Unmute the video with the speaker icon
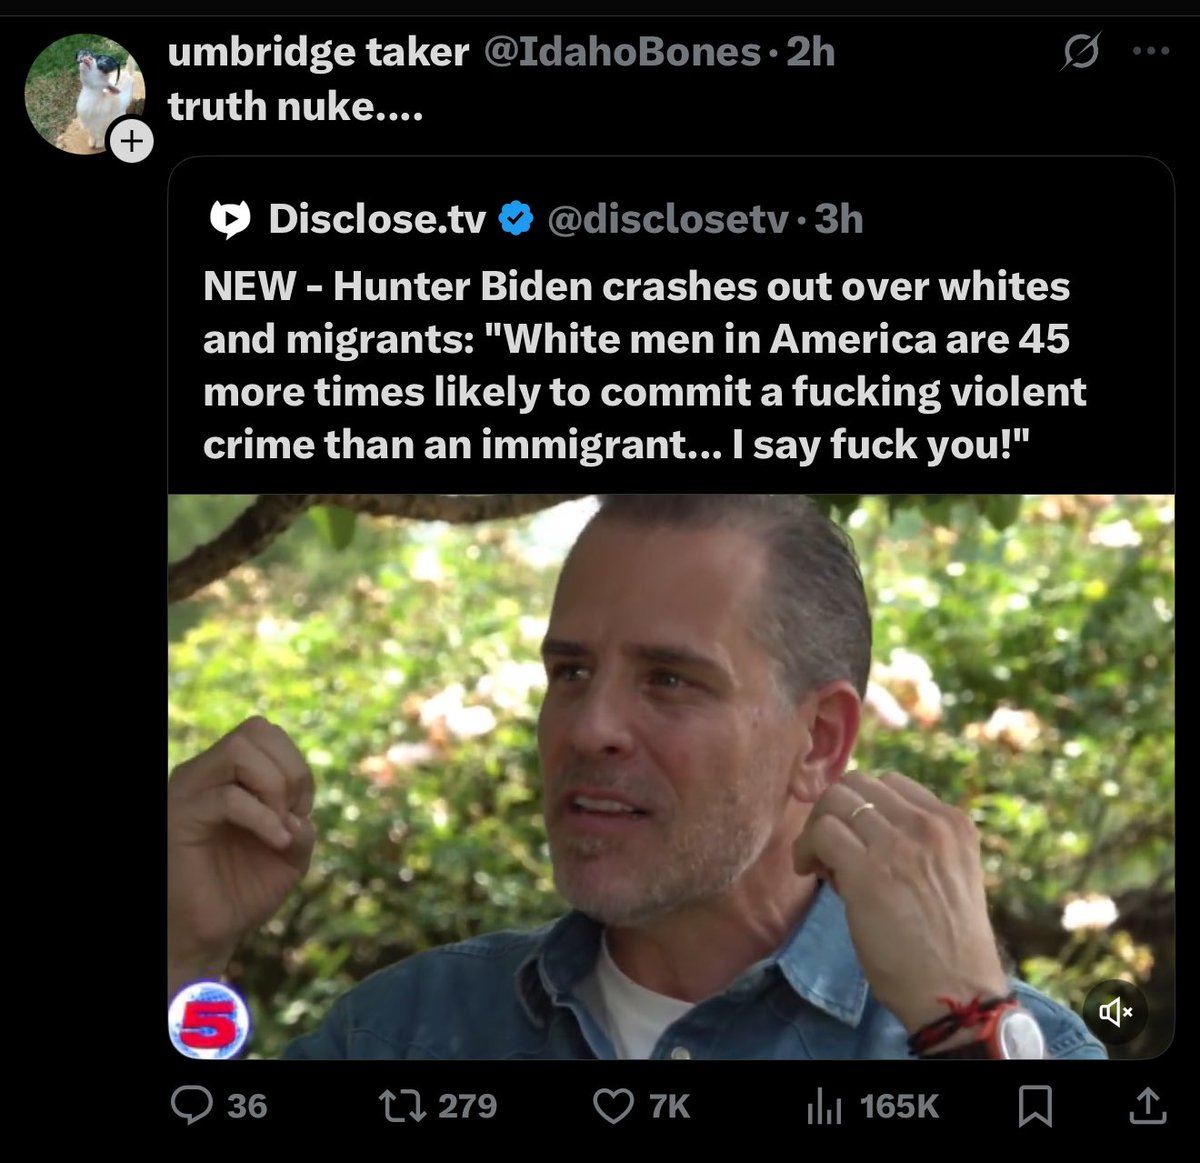1200x1163 pixels. (x=1115, y=1013)
